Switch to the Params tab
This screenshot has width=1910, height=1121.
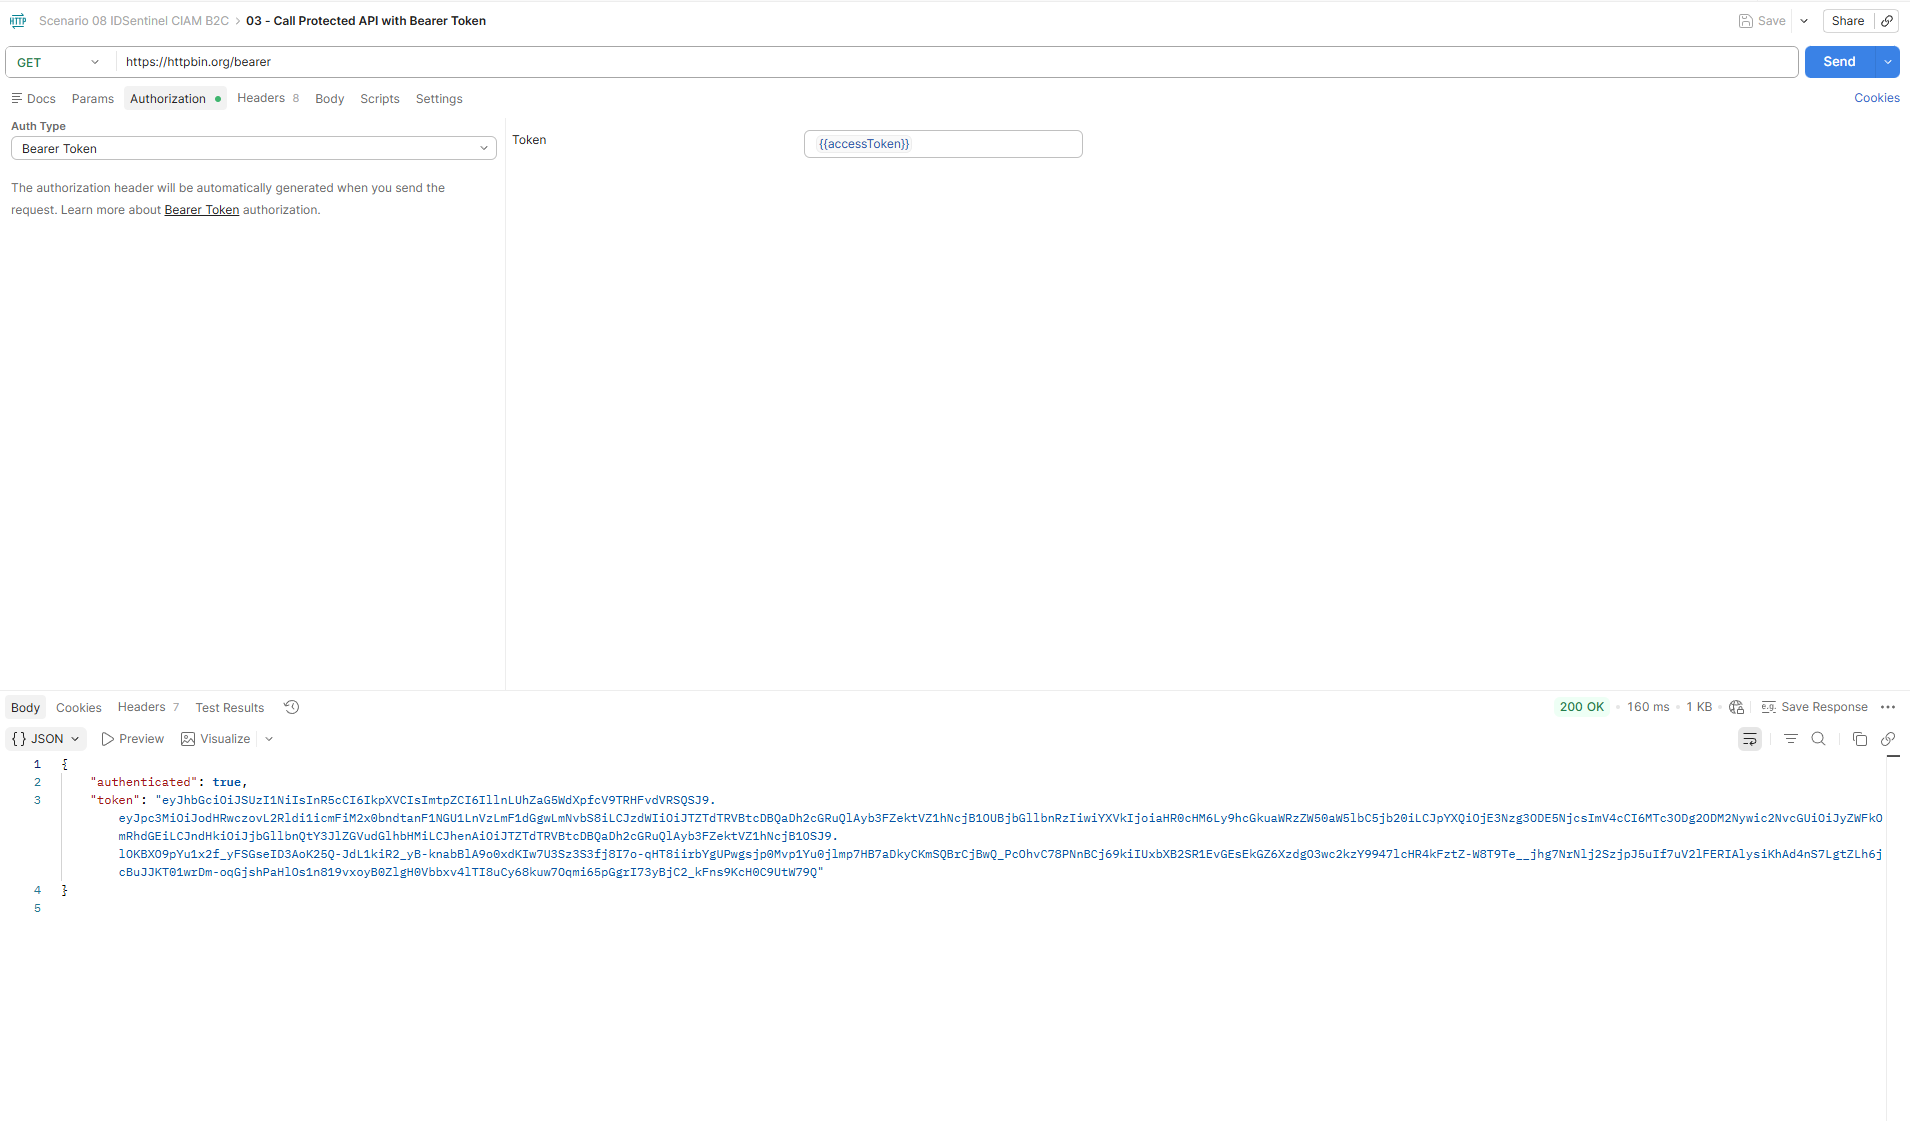(93, 99)
